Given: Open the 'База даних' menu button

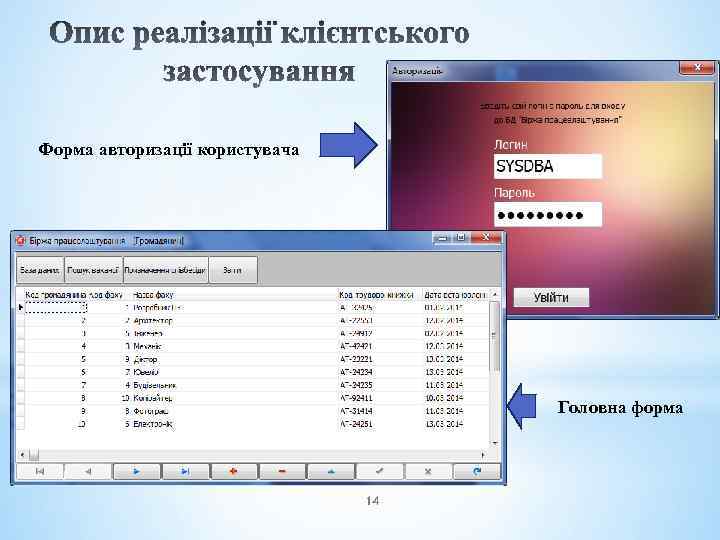Looking at the screenshot, I should tap(40, 270).
